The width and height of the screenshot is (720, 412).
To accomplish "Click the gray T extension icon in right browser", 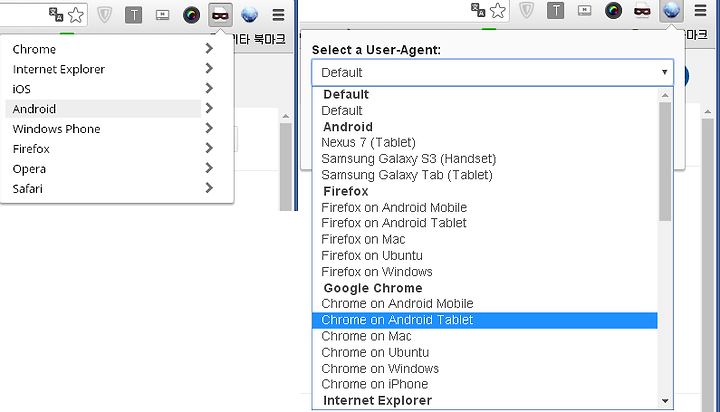I will coord(556,11).
